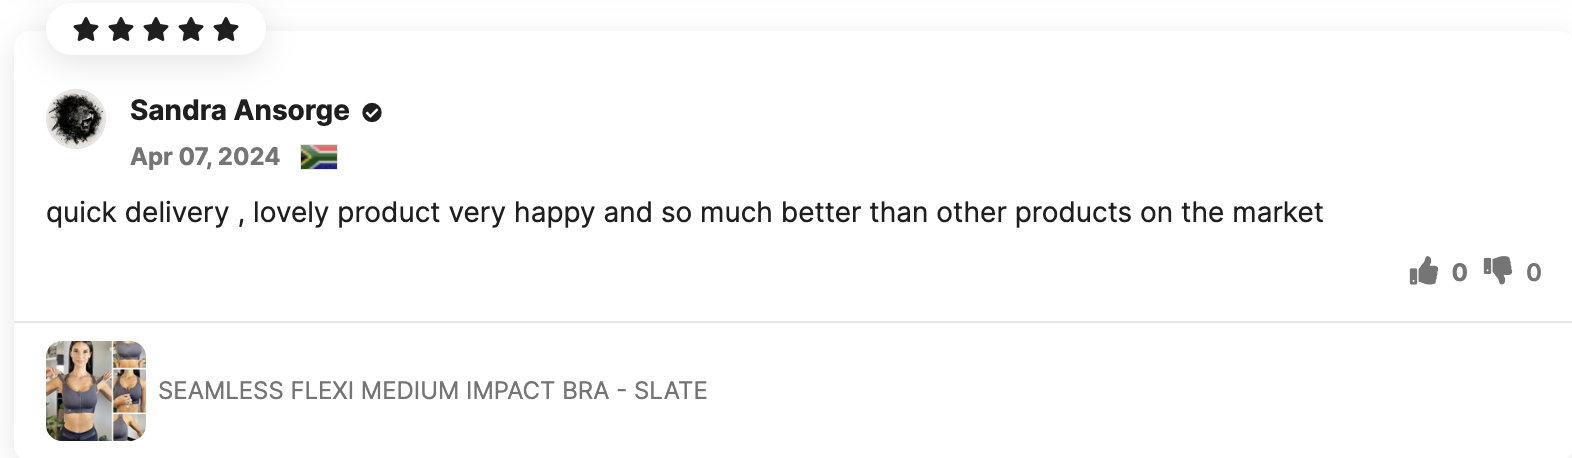Image resolution: width=1572 pixels, height=458 pixels.
Task: Click the words "quick delivery" in the review
Action: pos(137,213)
